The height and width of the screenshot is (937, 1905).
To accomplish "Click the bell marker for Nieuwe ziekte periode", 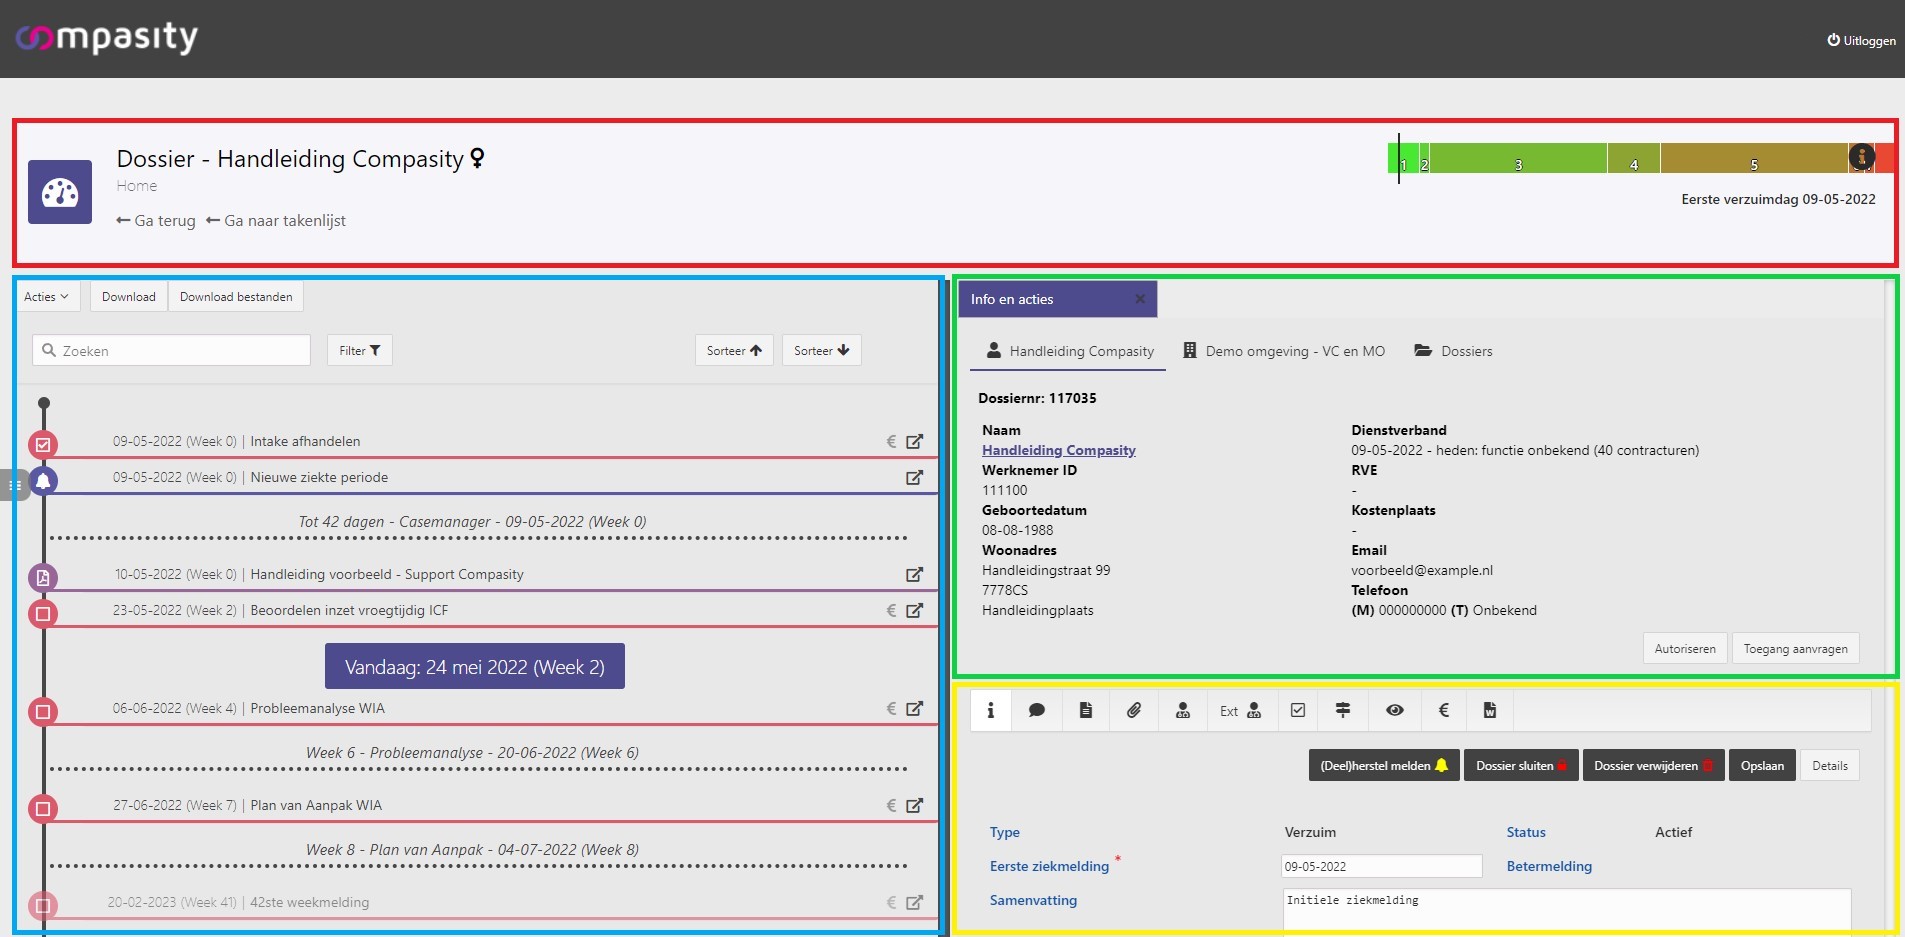I will [x=43, y=481].
